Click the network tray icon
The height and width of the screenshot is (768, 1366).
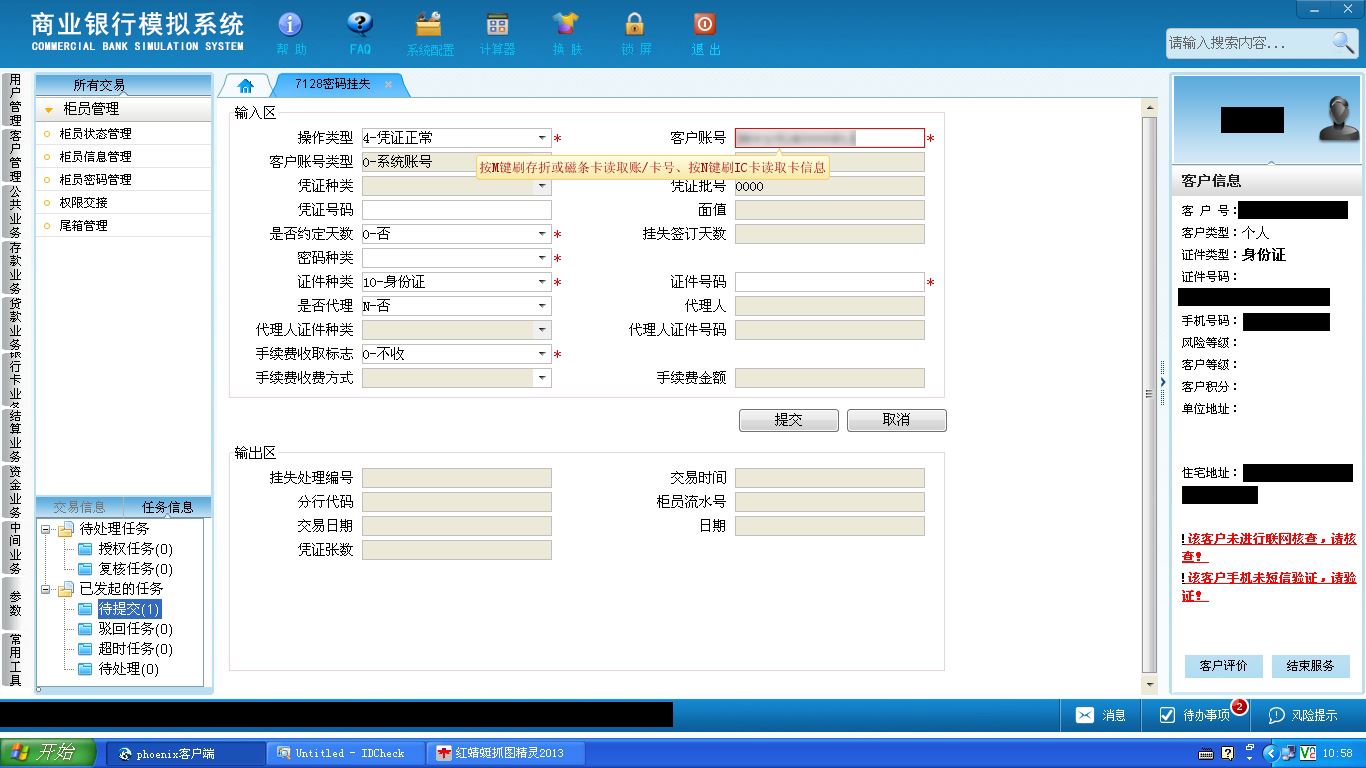[1288, 753]
